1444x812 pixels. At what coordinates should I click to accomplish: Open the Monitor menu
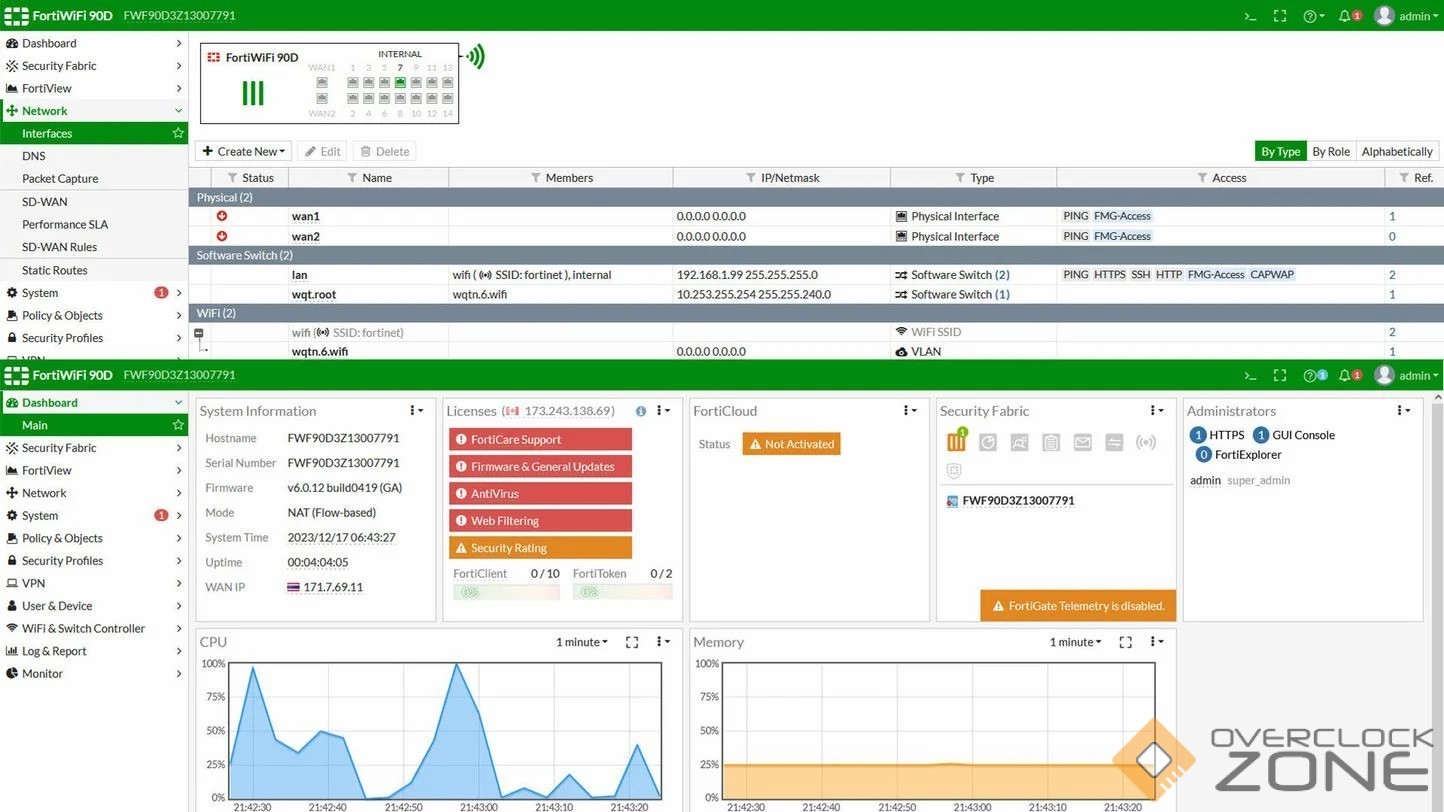94,673
